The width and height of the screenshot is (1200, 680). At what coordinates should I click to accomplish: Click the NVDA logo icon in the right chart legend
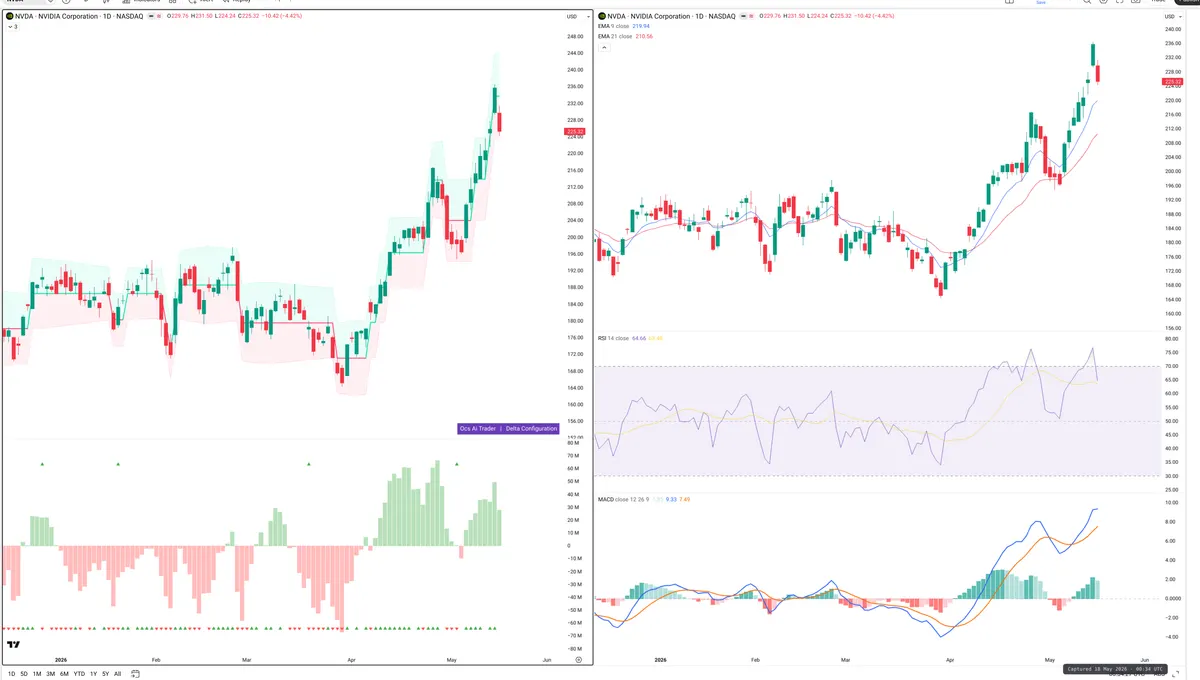pyautogui.click(x=602, y=16)
